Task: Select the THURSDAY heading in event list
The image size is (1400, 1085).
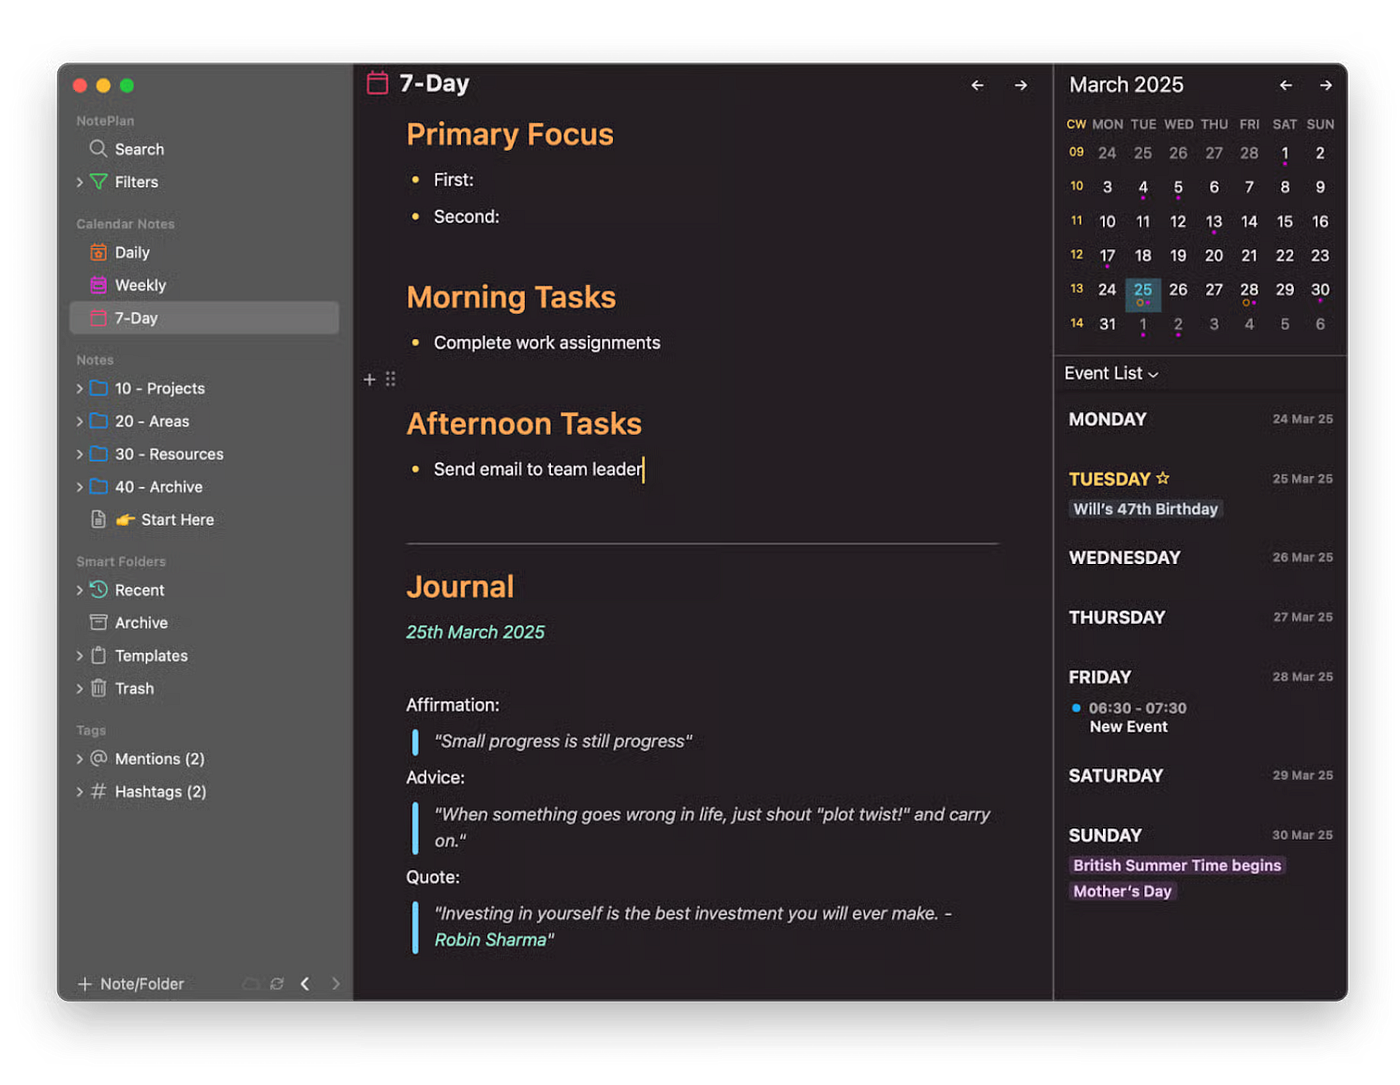Action: [x=1117, y=617]
